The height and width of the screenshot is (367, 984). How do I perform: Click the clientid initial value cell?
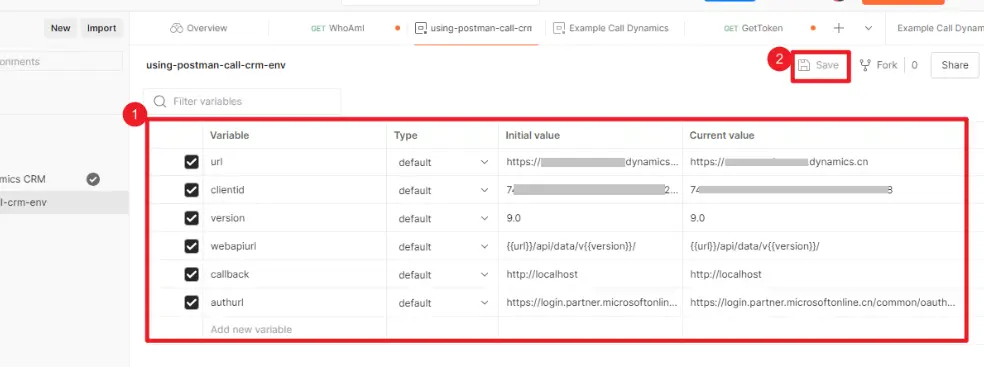(590, 190)
